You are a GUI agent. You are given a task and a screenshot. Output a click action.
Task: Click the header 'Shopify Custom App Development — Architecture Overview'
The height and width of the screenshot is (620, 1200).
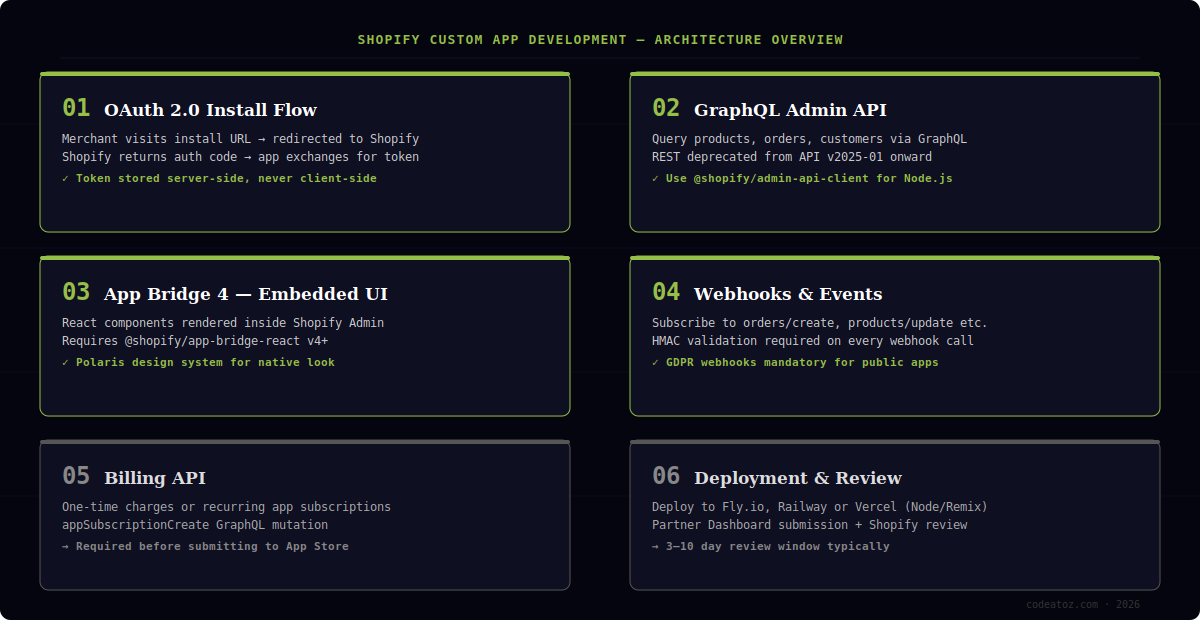tap(600, 40)
